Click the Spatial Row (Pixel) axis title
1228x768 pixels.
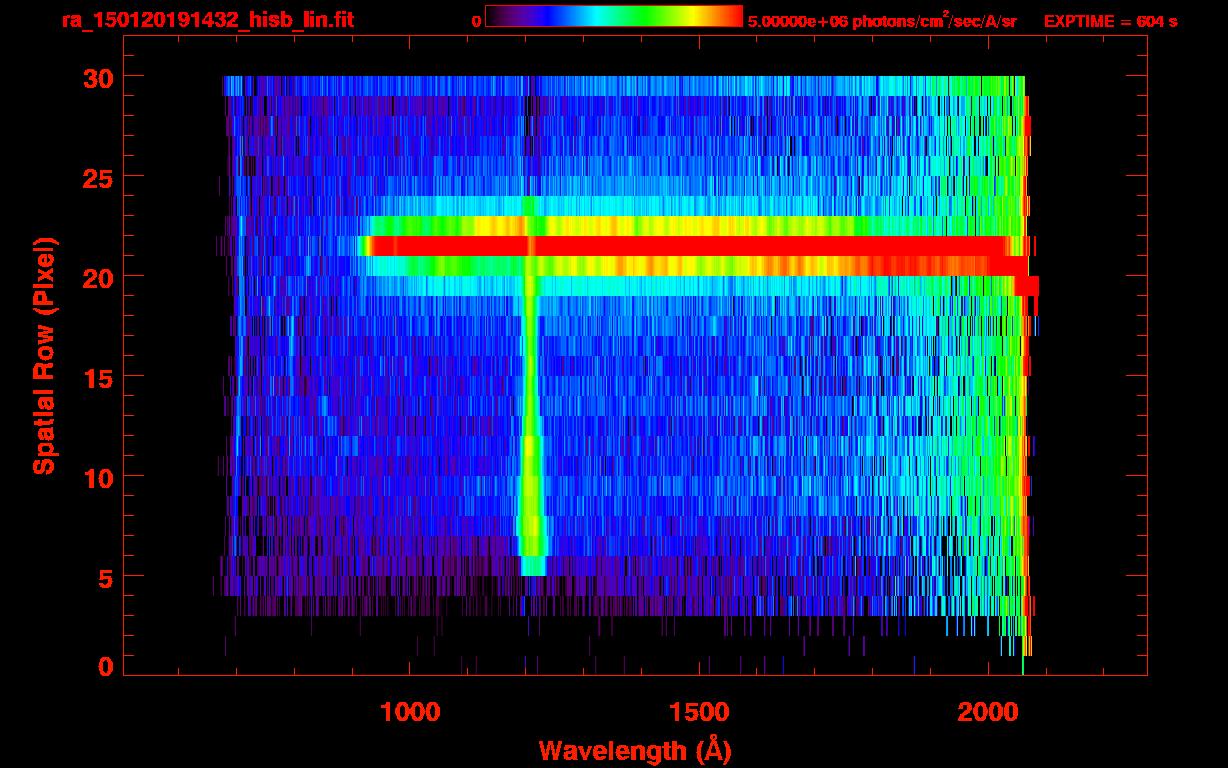coord(43,355)
